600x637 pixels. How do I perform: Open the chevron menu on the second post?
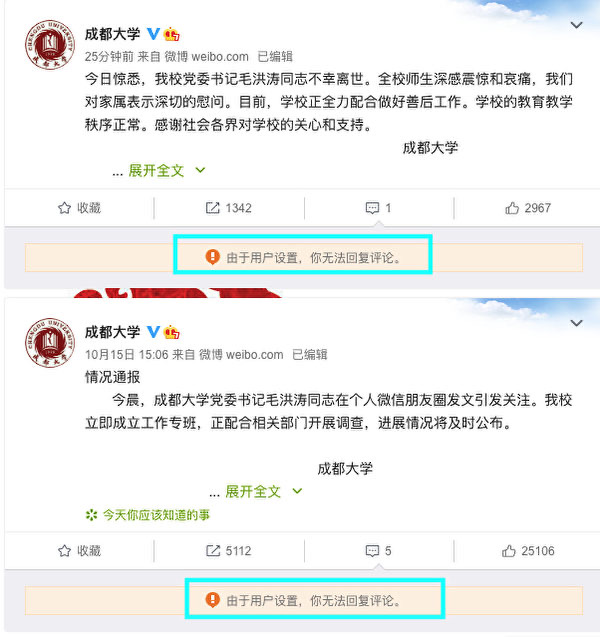[576, 323]
